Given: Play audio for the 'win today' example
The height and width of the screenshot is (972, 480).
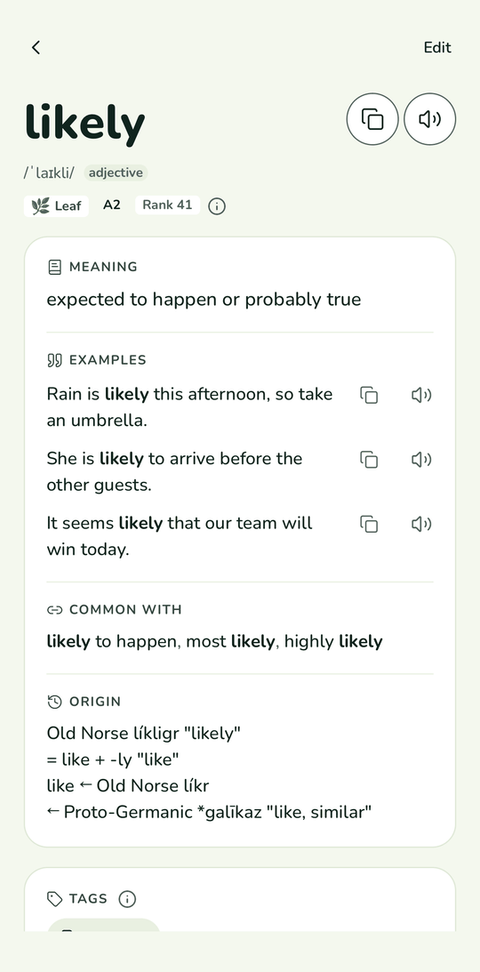Looking at the screenshot, I should [421, 524].
